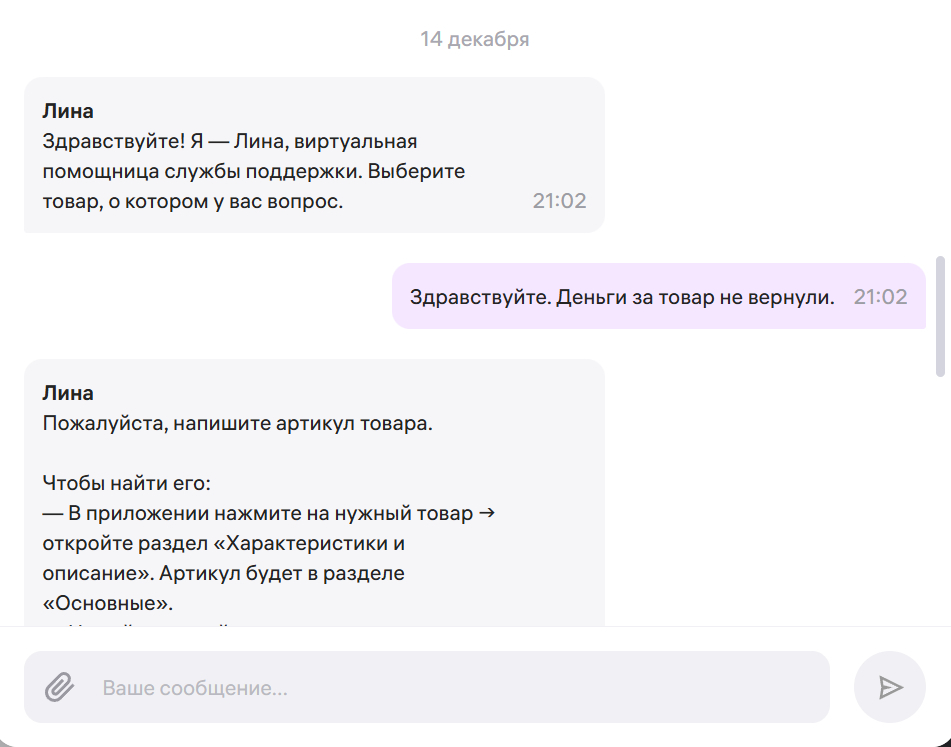Click the «Чтобы найти его:» text line
This screenshot has width=951, height=747.
[126, 483]
